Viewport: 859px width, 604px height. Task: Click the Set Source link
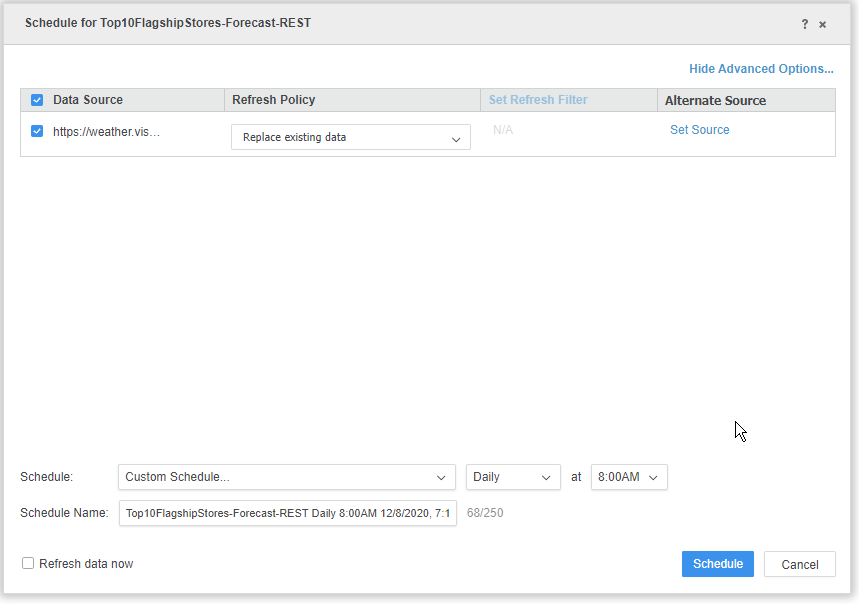tap(700, 130)
